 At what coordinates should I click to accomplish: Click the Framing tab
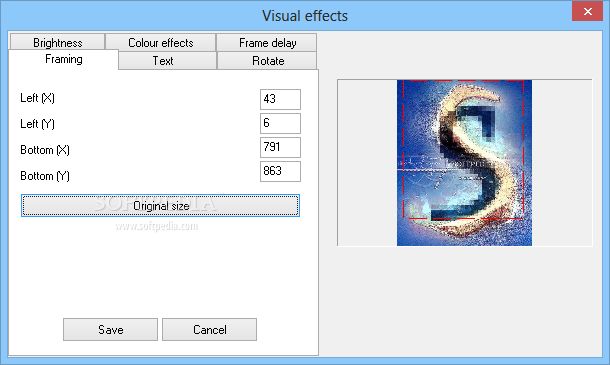pyautogui.click(x=63, y=59)
